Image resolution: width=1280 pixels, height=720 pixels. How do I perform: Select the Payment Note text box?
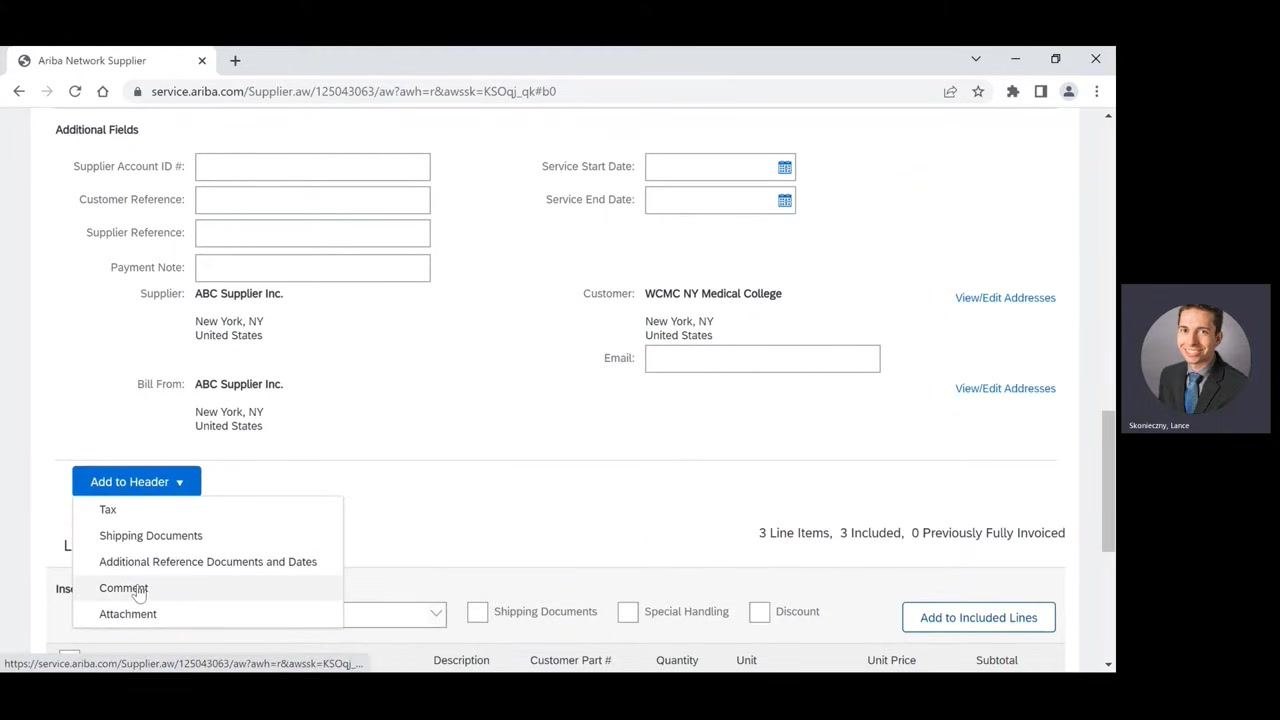point(313,268)
